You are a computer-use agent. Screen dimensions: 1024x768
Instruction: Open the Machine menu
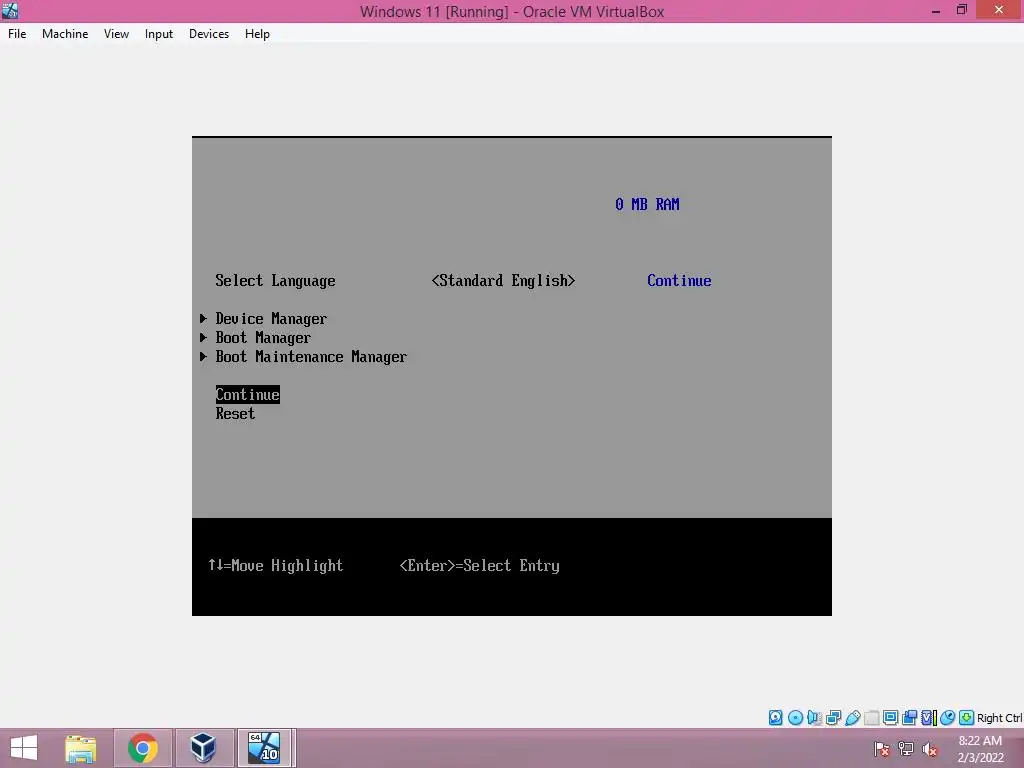tap(65, 34)
